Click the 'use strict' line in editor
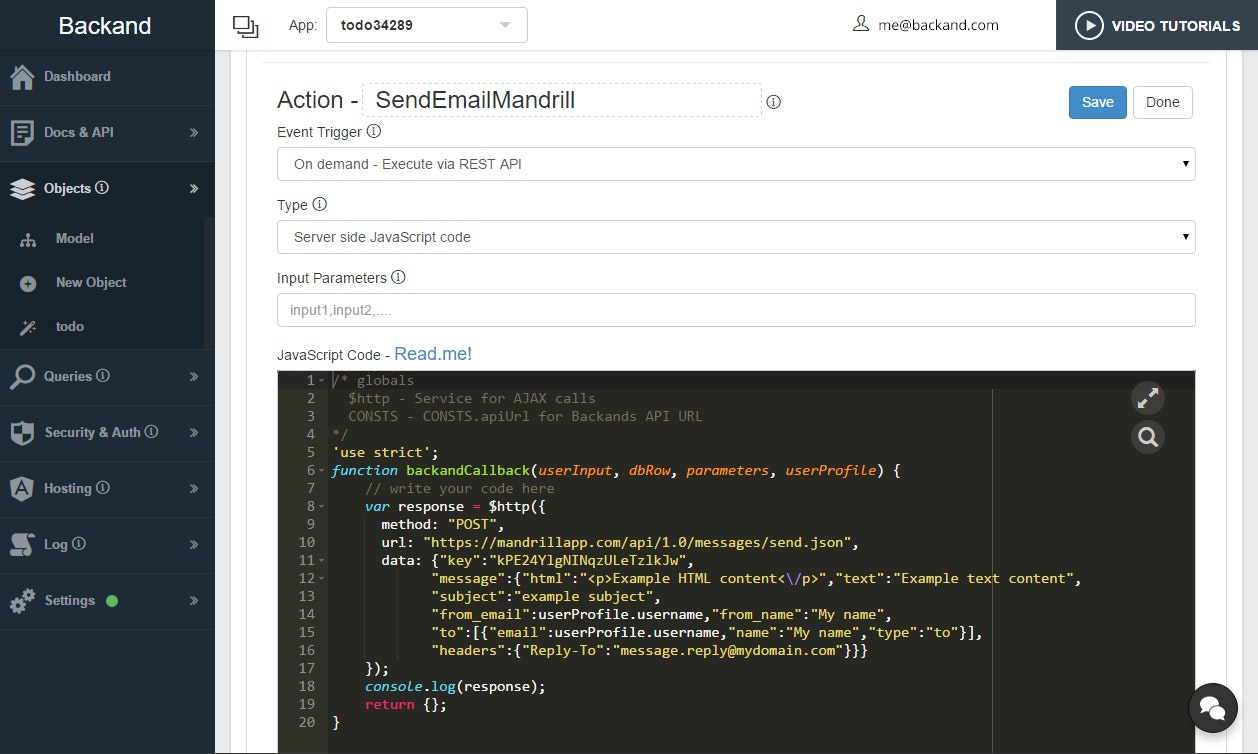This screenshot has height=754, width=1258. 385,453
